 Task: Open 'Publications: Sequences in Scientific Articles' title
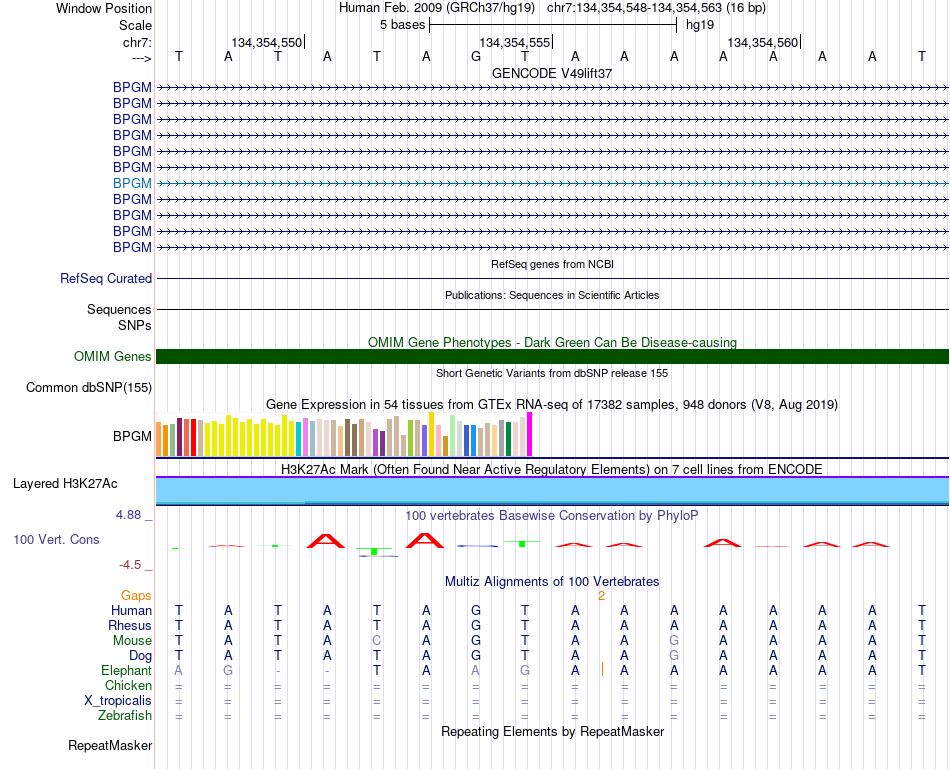point(552,295)
